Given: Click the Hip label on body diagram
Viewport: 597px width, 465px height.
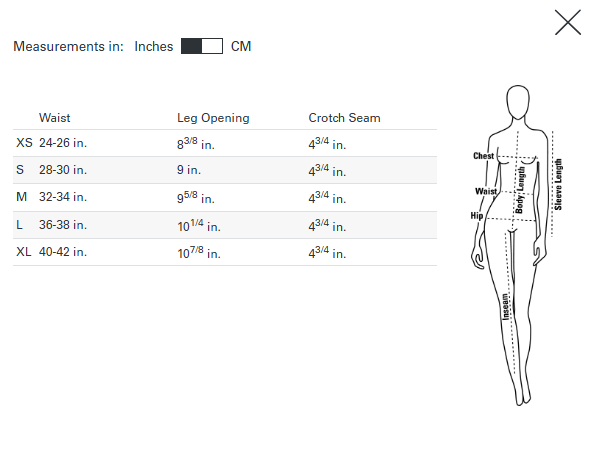Looking at the screenshot, I should (x=477, y=216).
